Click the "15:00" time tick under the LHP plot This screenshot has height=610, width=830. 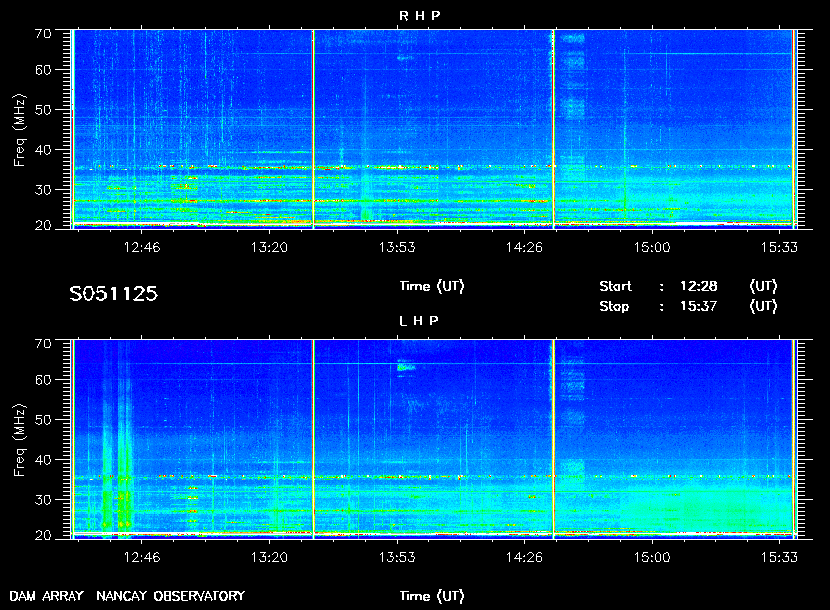pos(652,557)
